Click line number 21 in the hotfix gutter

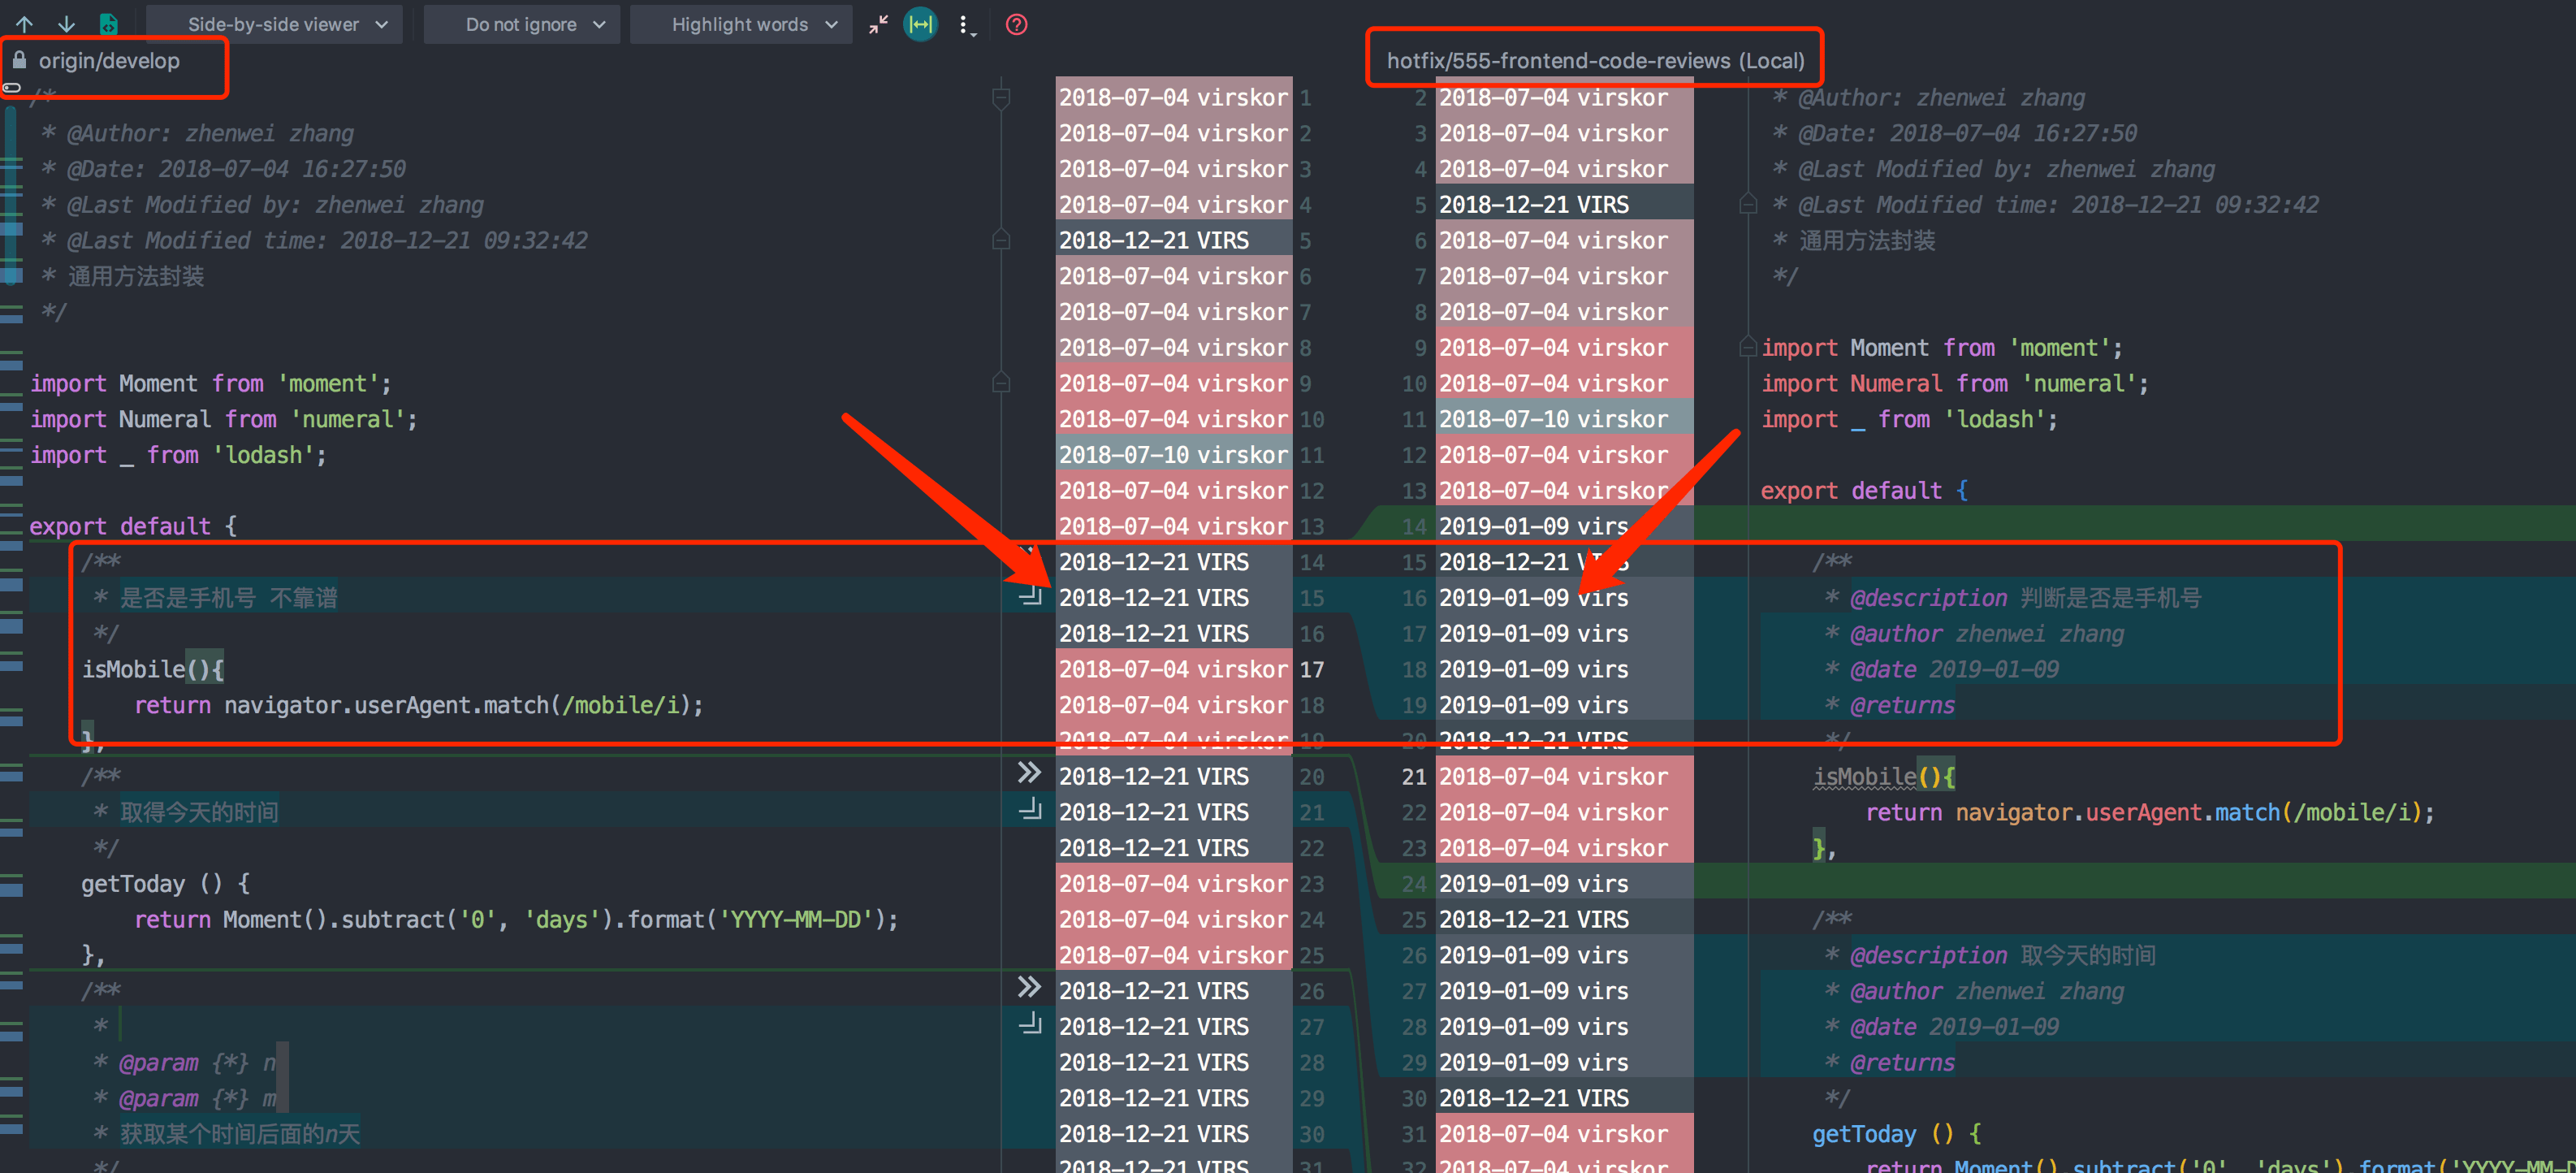click(x=1413, y=777)
